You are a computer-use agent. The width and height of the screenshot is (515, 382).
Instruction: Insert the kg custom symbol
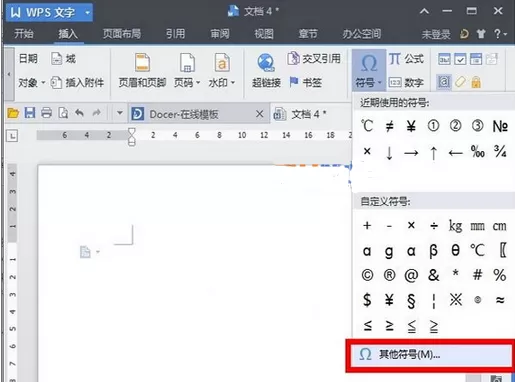point(455,226)
